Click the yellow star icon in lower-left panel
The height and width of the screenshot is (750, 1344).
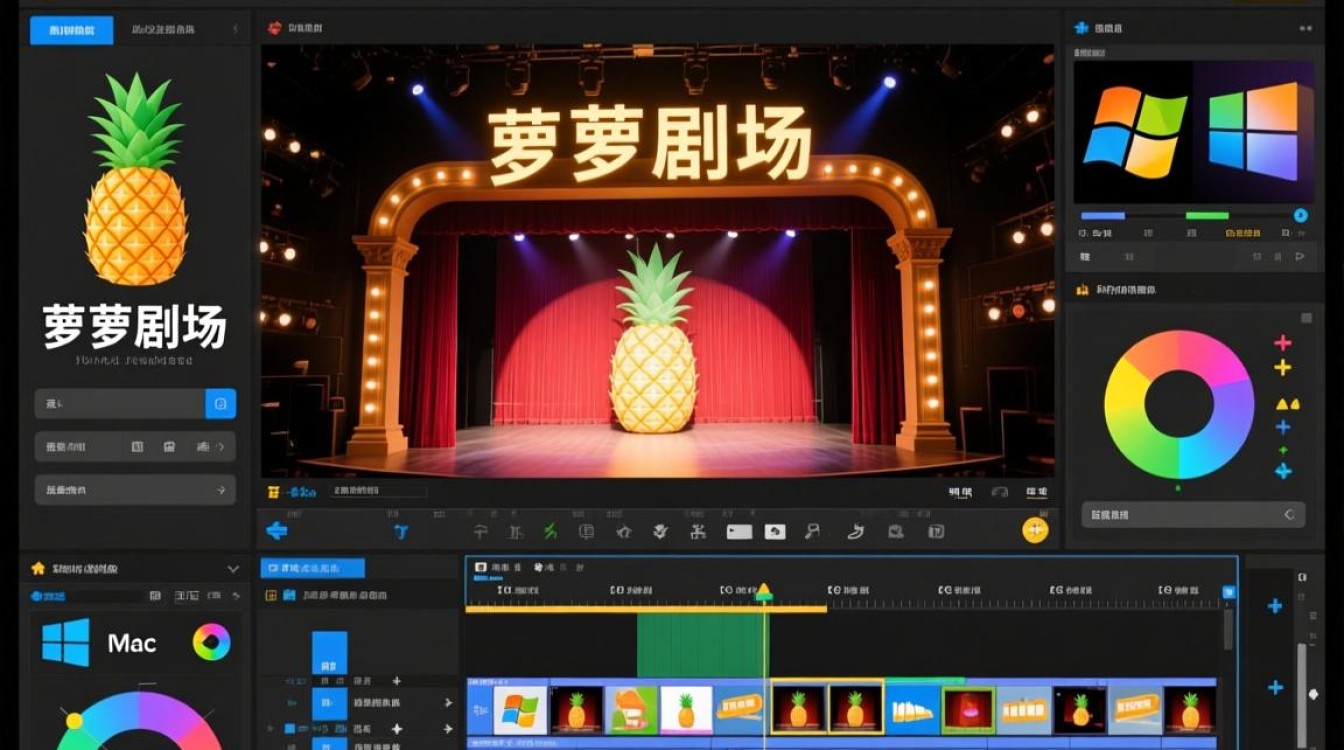click(38, 568)
